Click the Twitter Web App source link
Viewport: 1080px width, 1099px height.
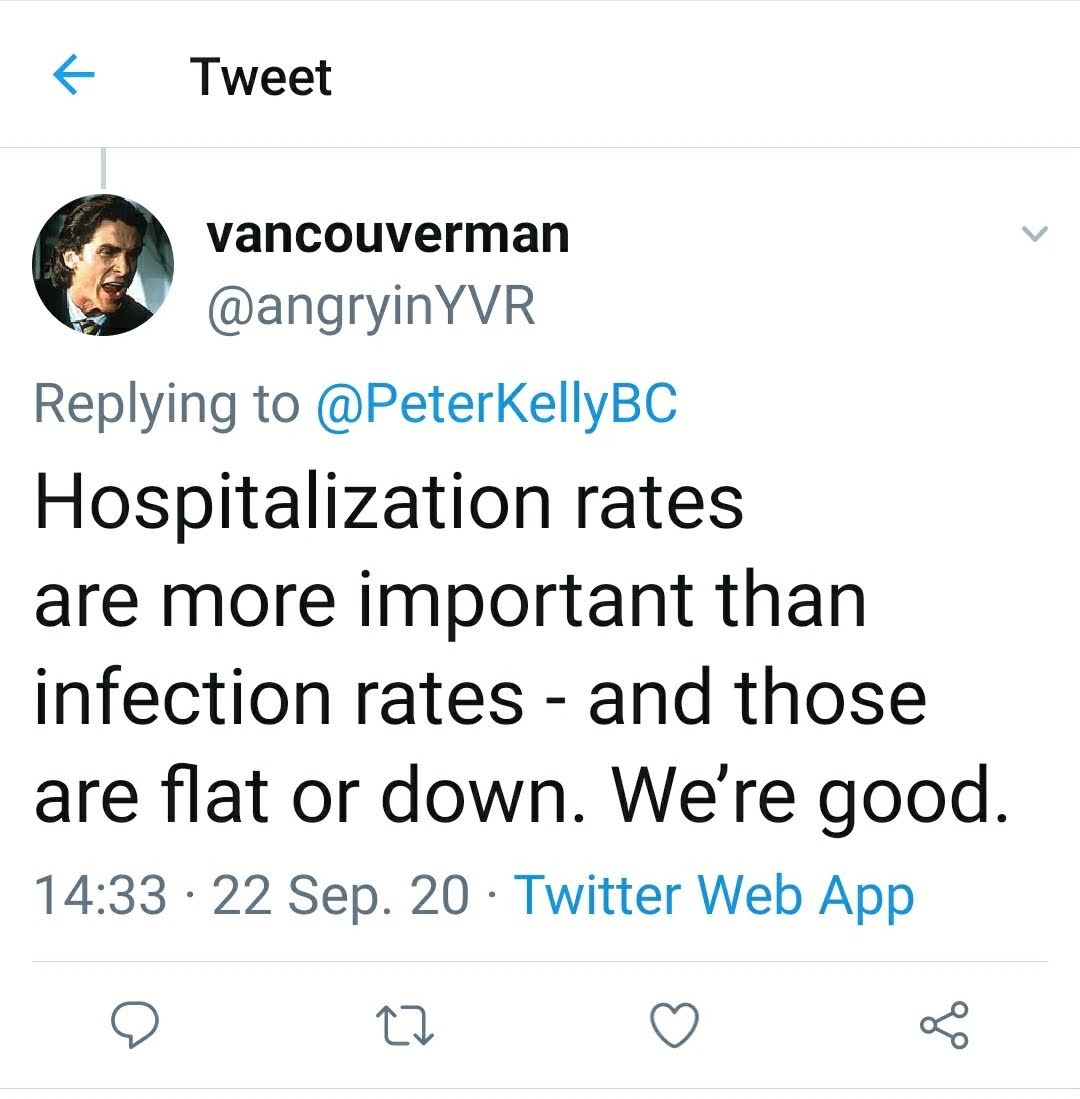pos(714,894)
